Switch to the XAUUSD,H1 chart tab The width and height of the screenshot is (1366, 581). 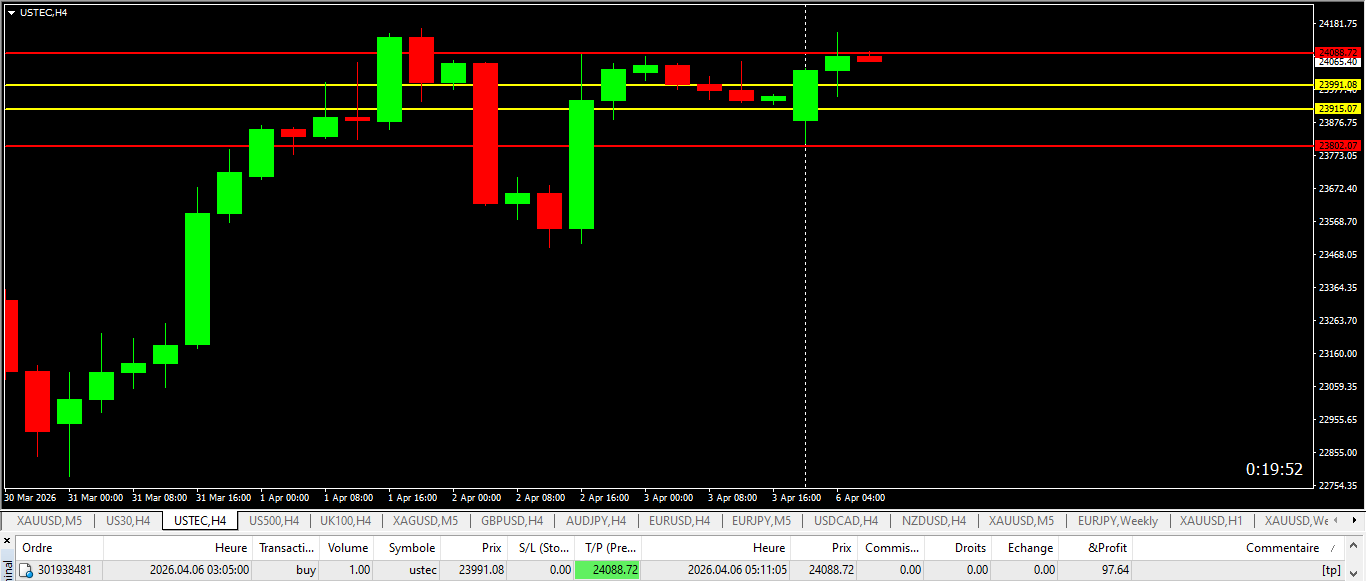coord(1210,521)
